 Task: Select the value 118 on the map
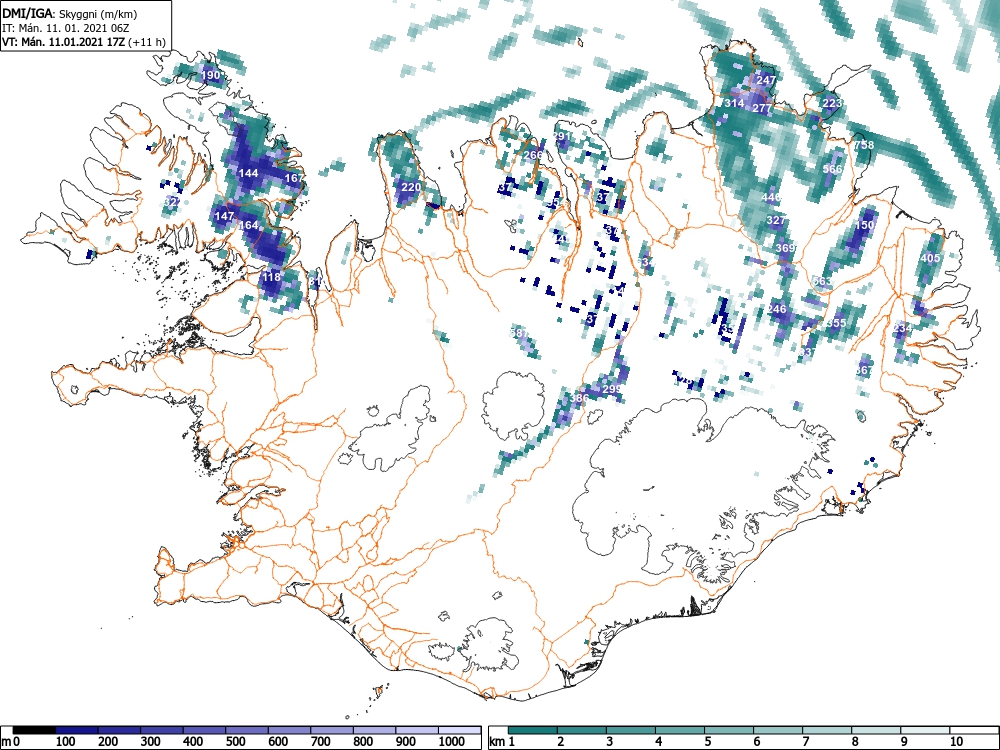[271, 277]
